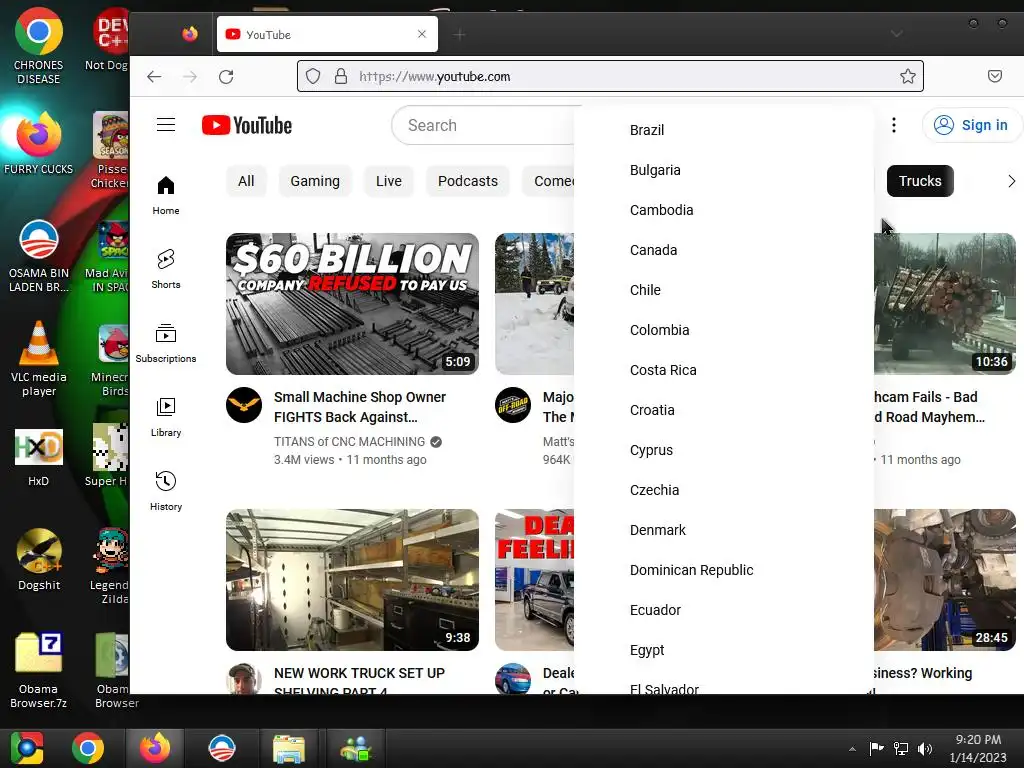
Task: Open the Obama Browser.7z archive
Action: click(x=39, y=670)
